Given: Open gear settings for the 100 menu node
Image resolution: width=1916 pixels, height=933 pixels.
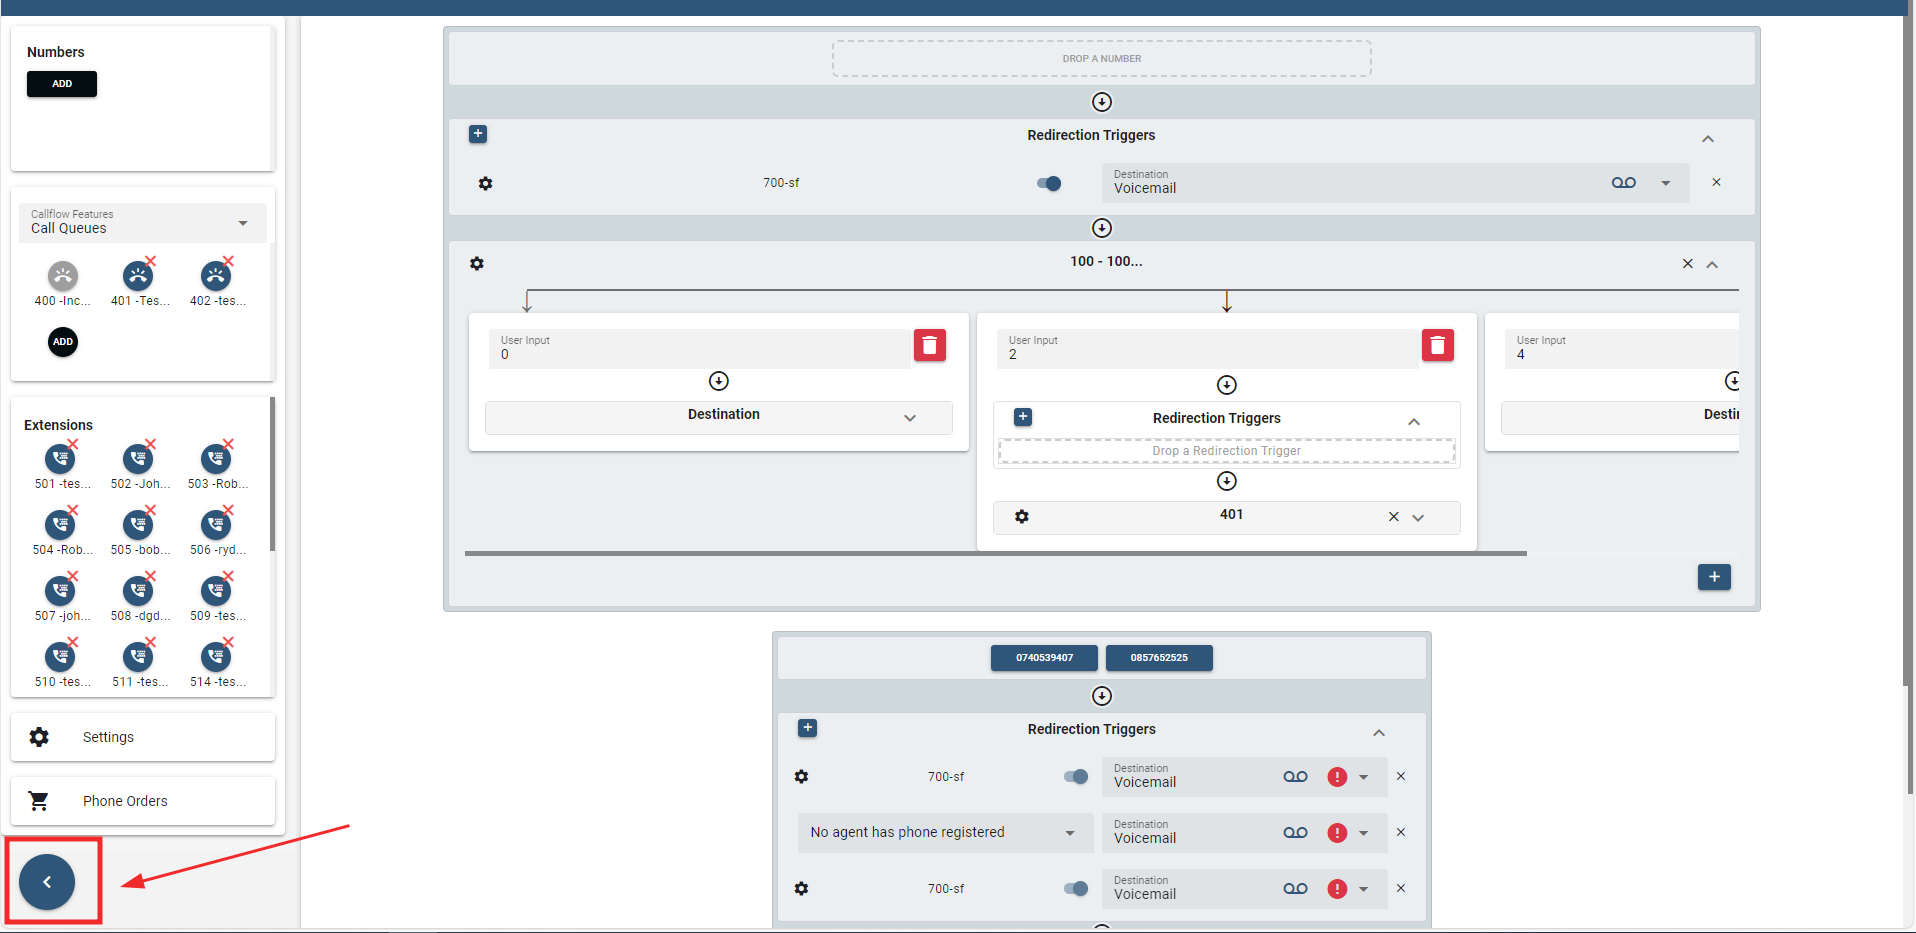Looking at the screenshot, I should click(477, 264).
